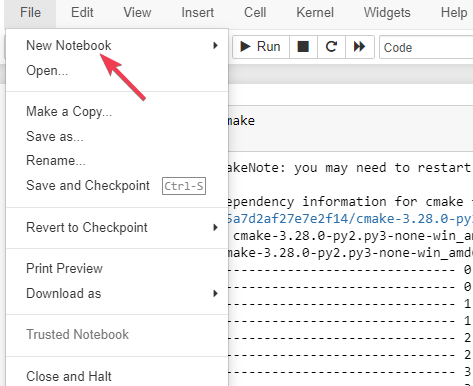
Task: Open the View menu
Action: click(x=137, y=13)
